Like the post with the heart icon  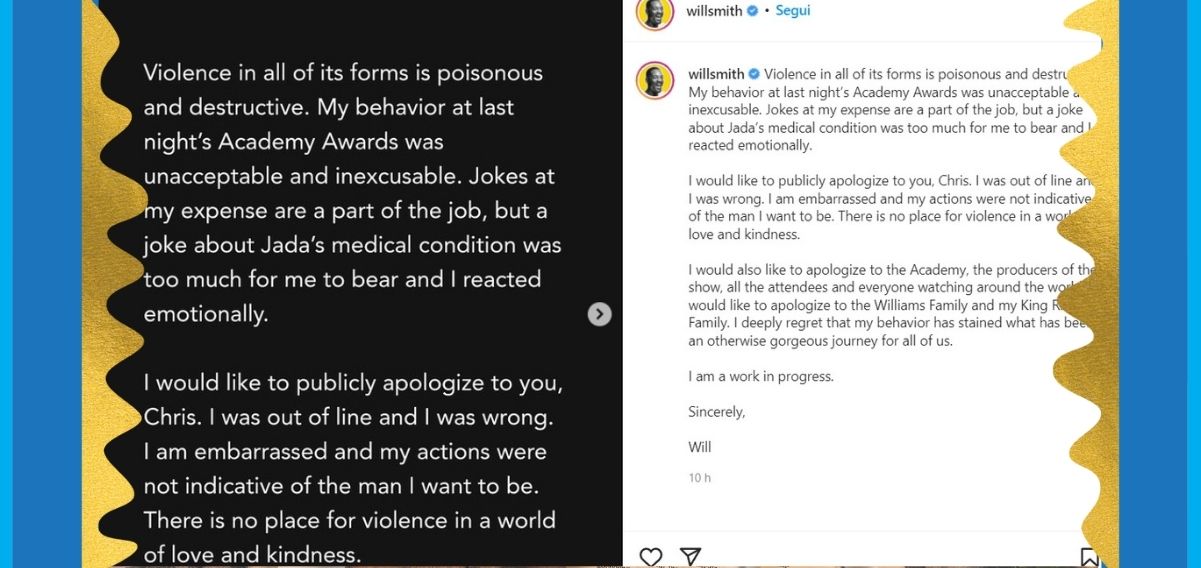[651, 557]
